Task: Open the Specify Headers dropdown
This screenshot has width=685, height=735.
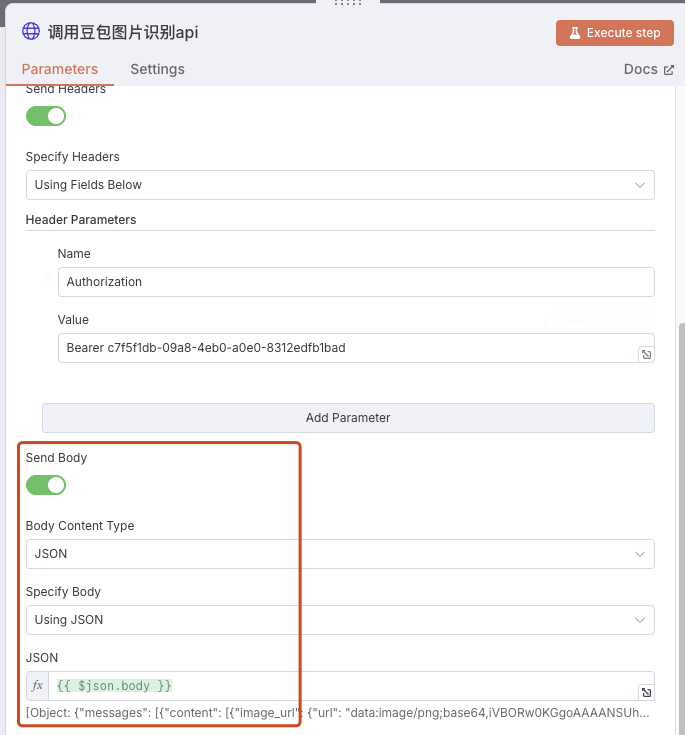Action: [340, 185]
